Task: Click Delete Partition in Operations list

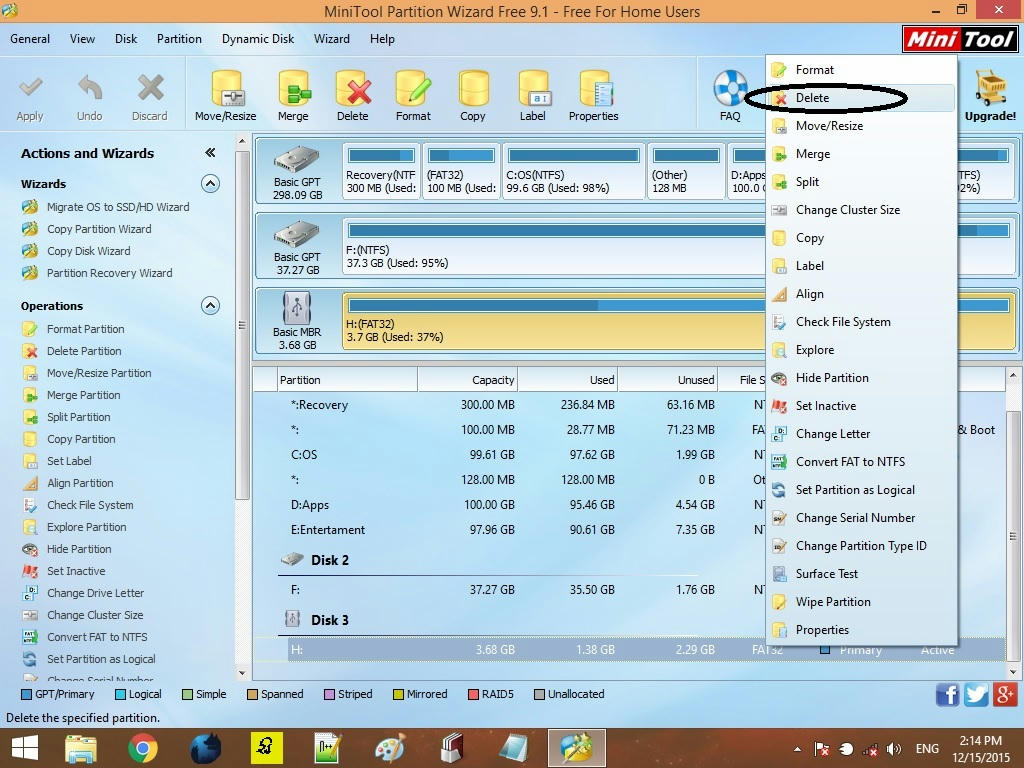Action: (84, 351)
